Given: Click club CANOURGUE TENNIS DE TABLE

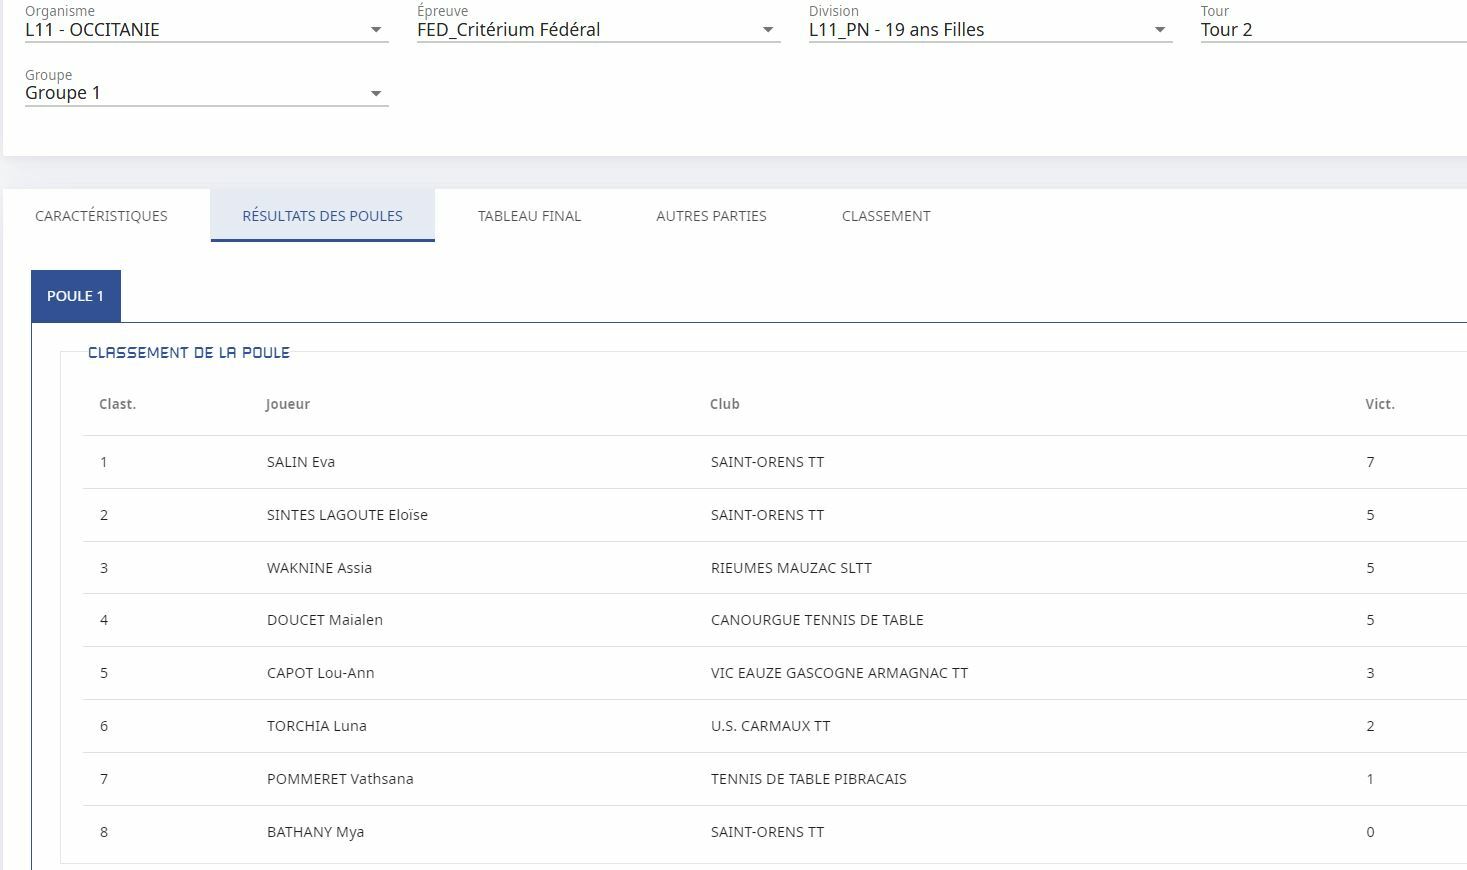Looking at the screenshot, I should 817,620.
